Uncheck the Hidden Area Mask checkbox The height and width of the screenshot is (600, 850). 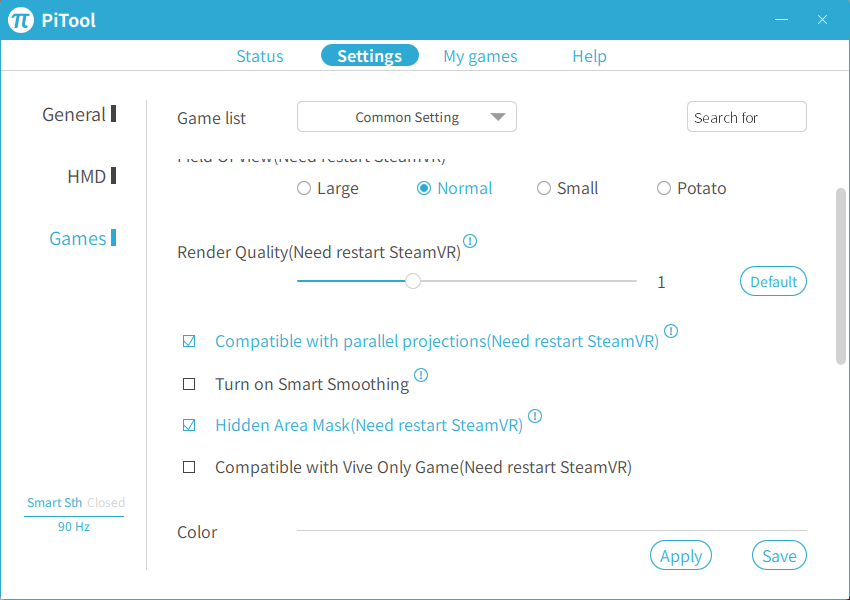tap(189, 426)
